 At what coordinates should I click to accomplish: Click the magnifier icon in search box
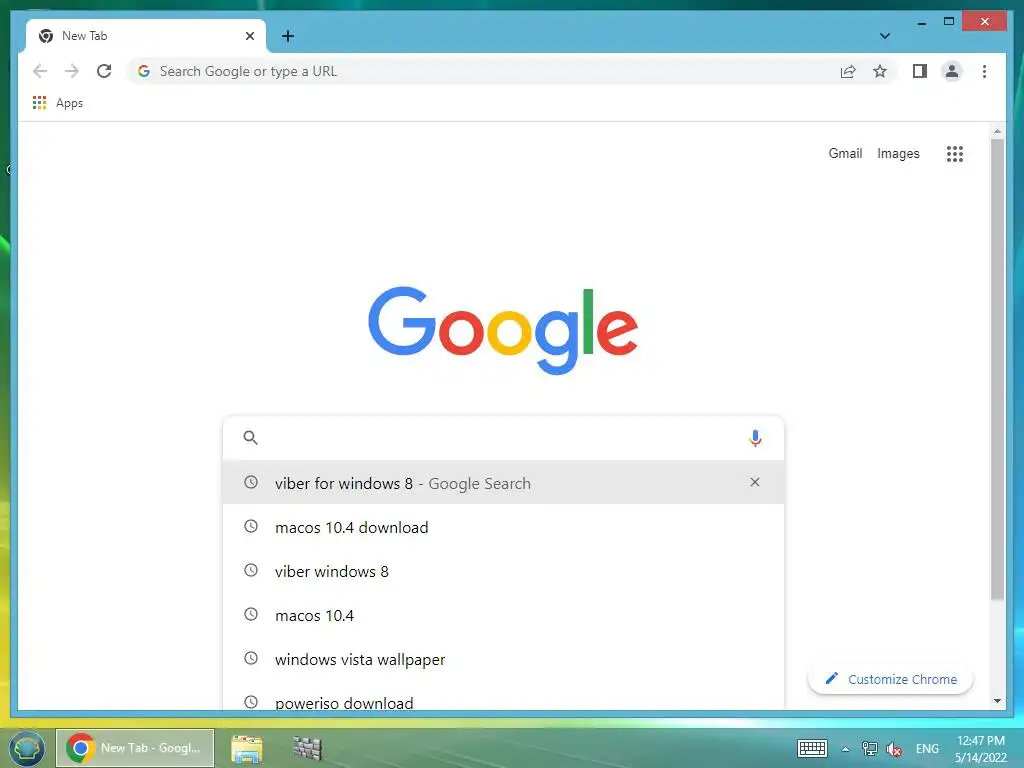(x=251, y=438)
